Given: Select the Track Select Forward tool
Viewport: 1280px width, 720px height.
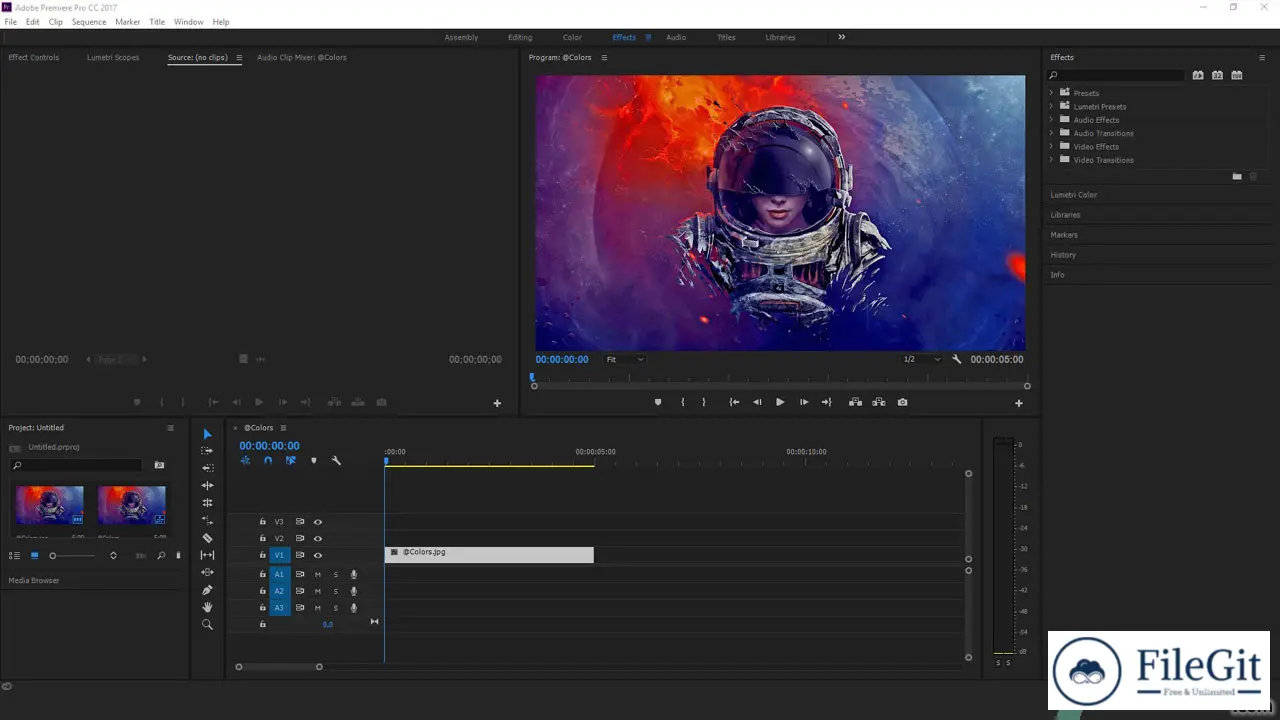Looking at the screenshot, I should [x=207, y=451].
